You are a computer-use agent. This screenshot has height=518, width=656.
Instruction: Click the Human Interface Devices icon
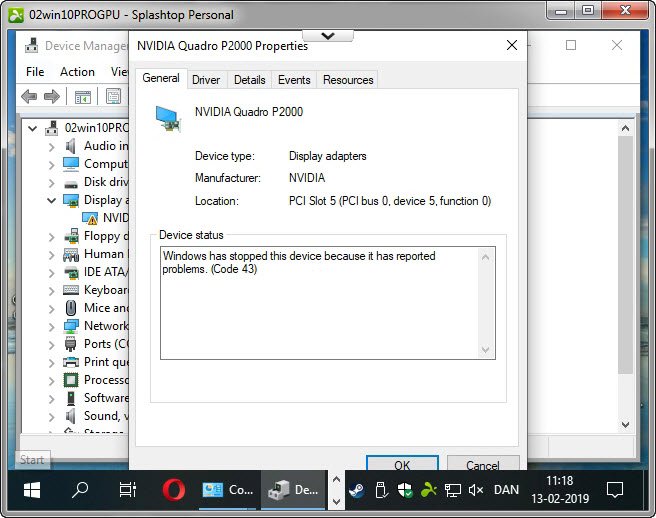[x=71, y=254]
